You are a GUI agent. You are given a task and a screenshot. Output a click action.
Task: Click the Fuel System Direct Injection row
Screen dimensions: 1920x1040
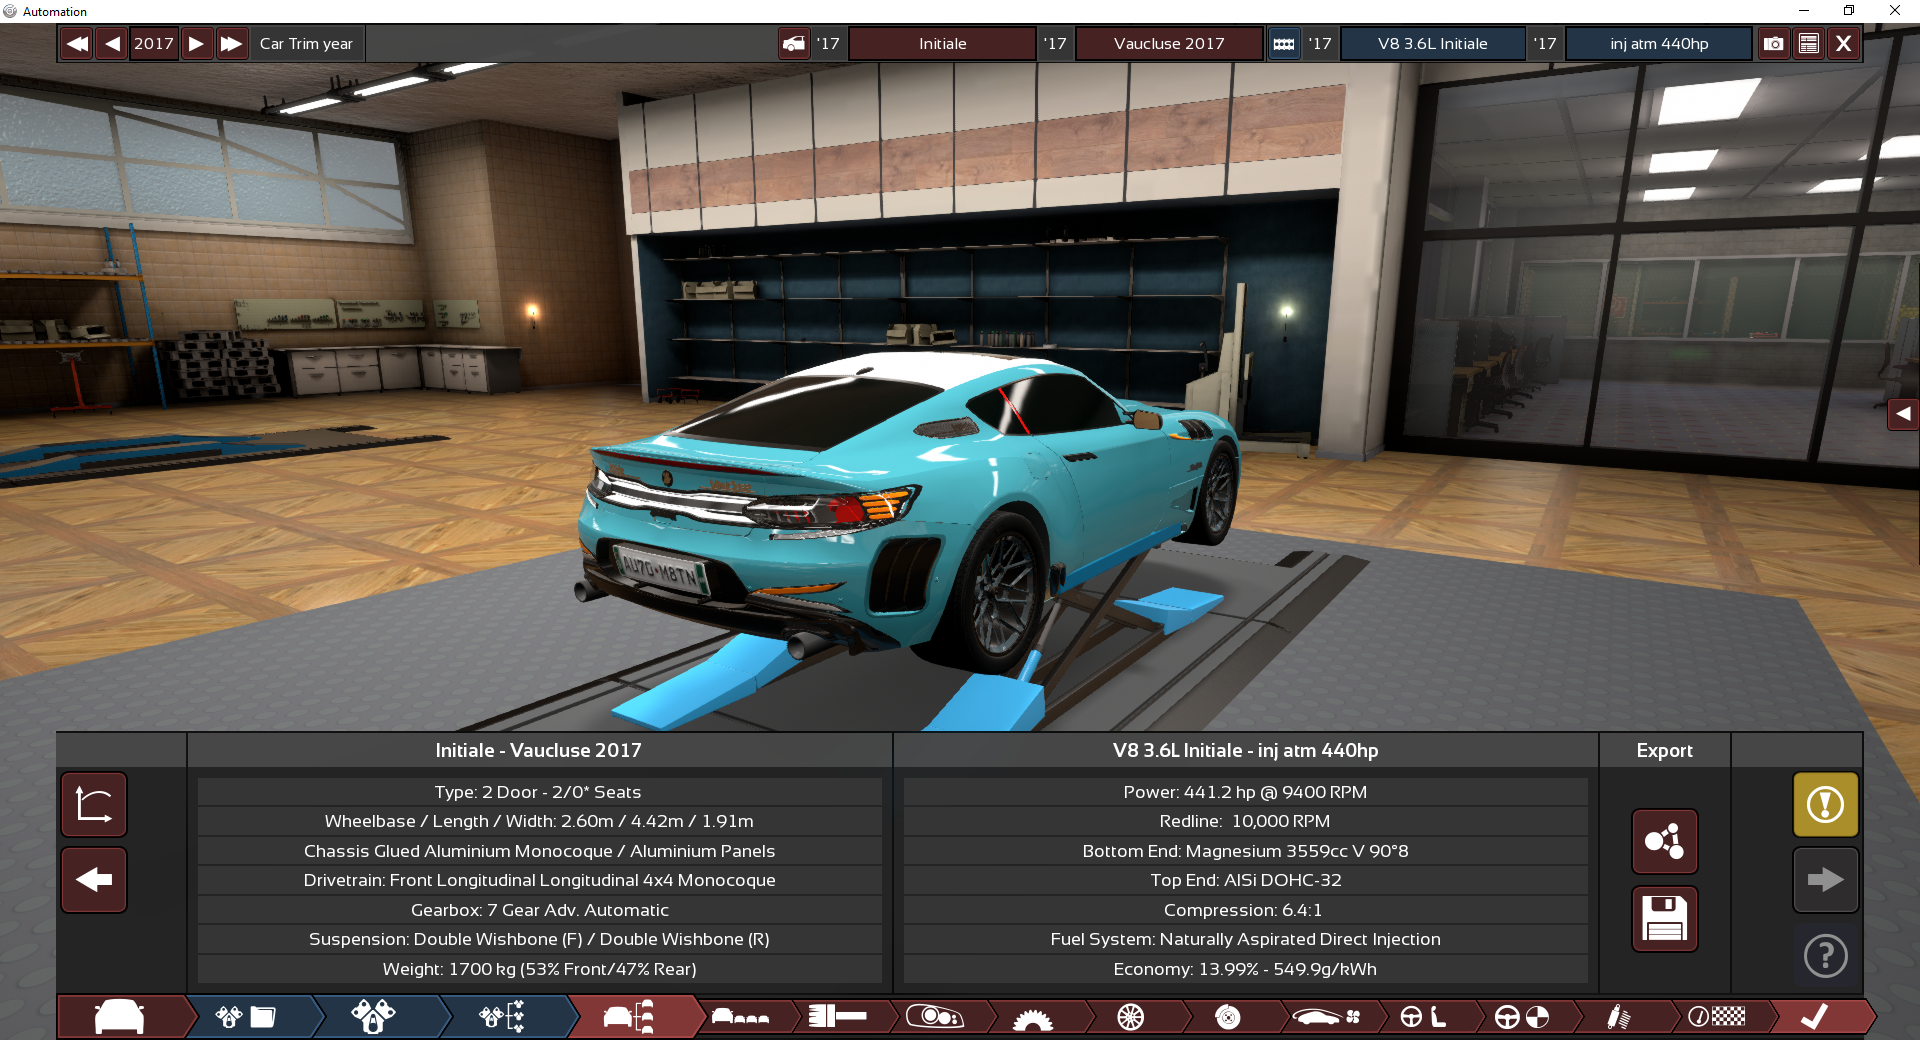pyautogui.click(x=1245, y=939)
